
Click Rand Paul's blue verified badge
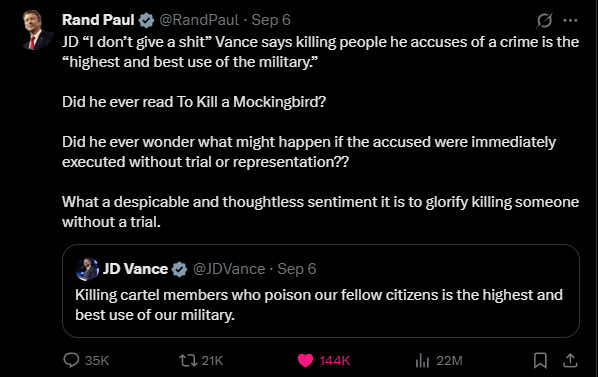pyautogui.click(x=146, y=20)
